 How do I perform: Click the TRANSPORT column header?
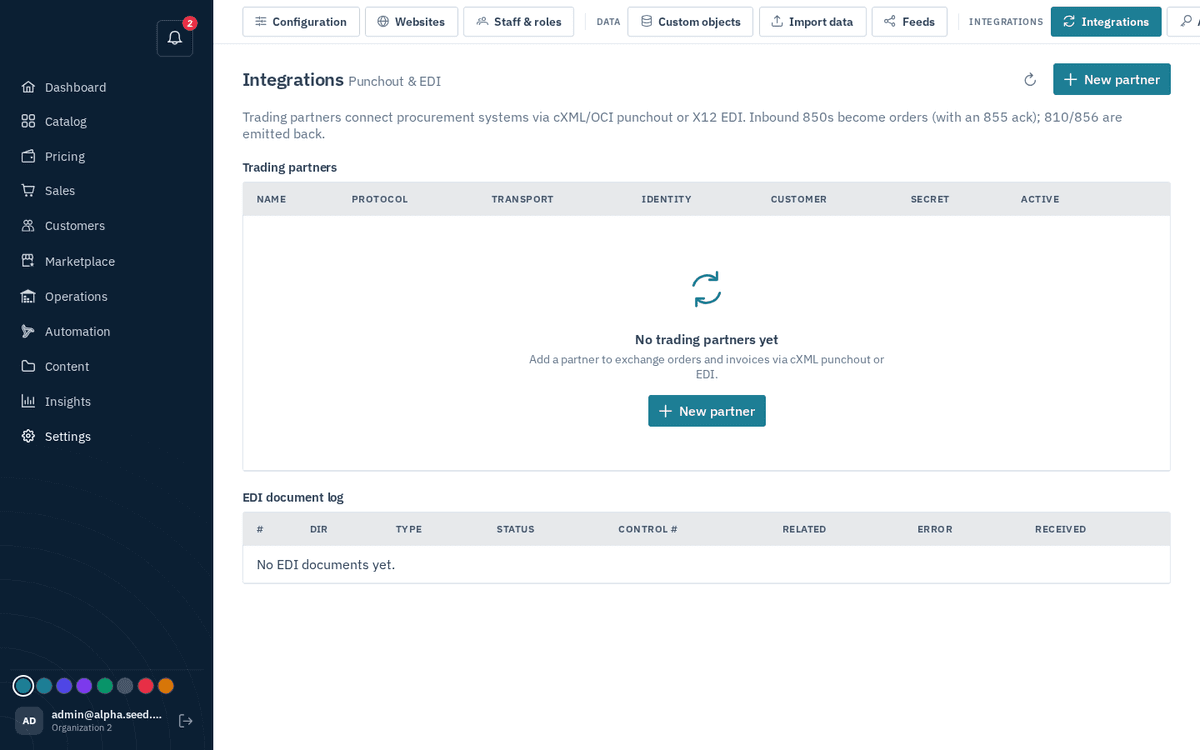[x=522, y=199]
